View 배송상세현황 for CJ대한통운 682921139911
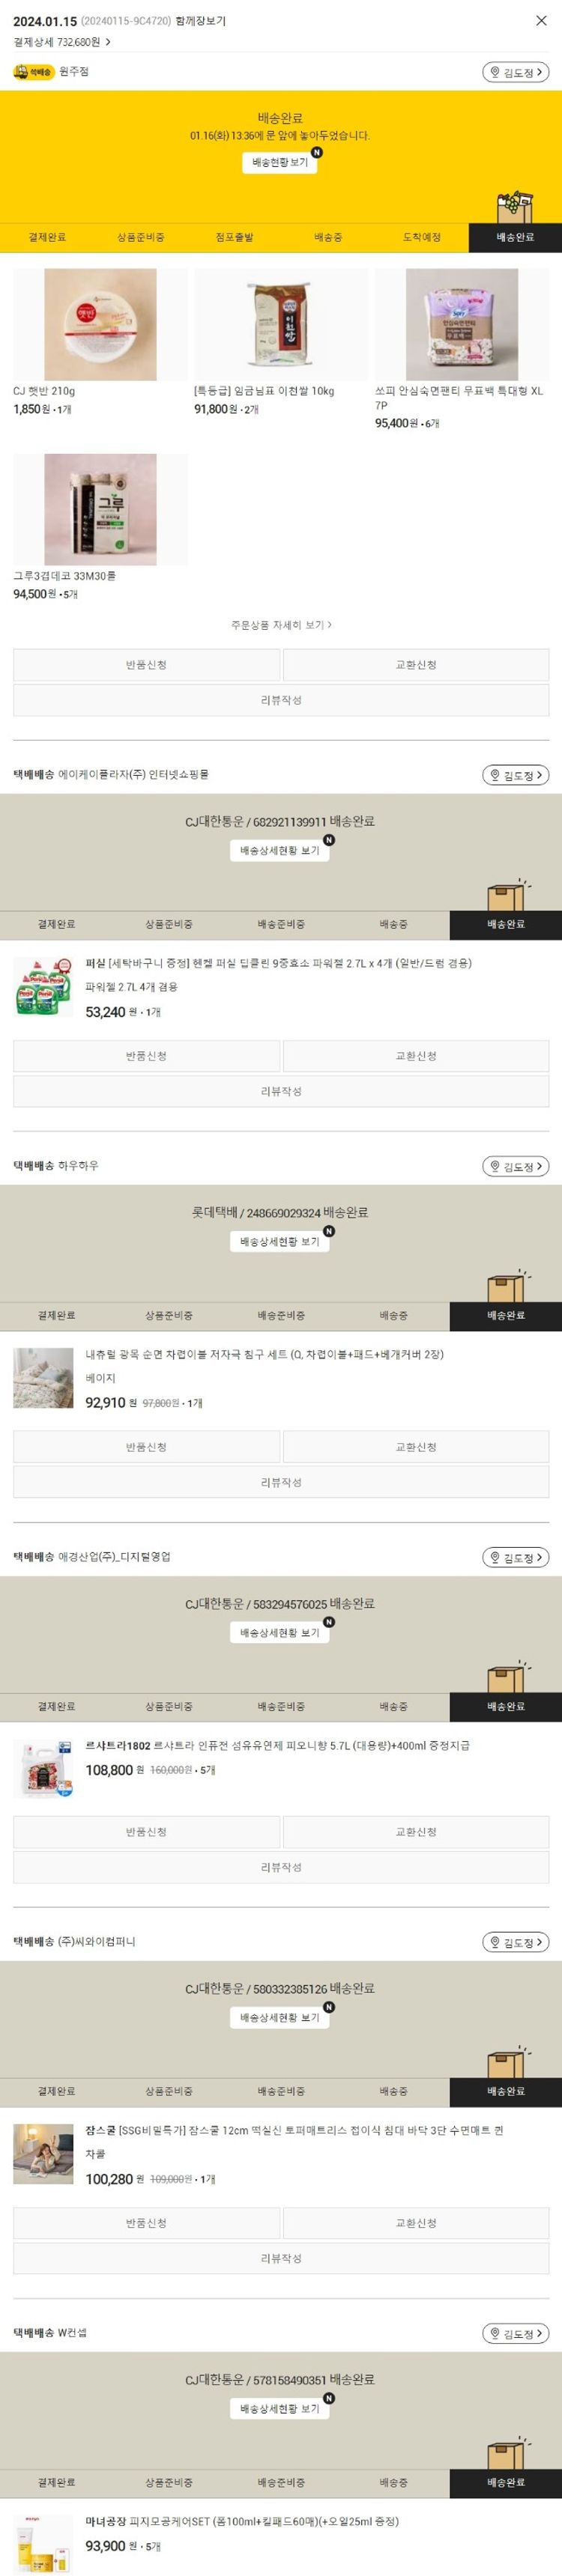 (280, 851)
